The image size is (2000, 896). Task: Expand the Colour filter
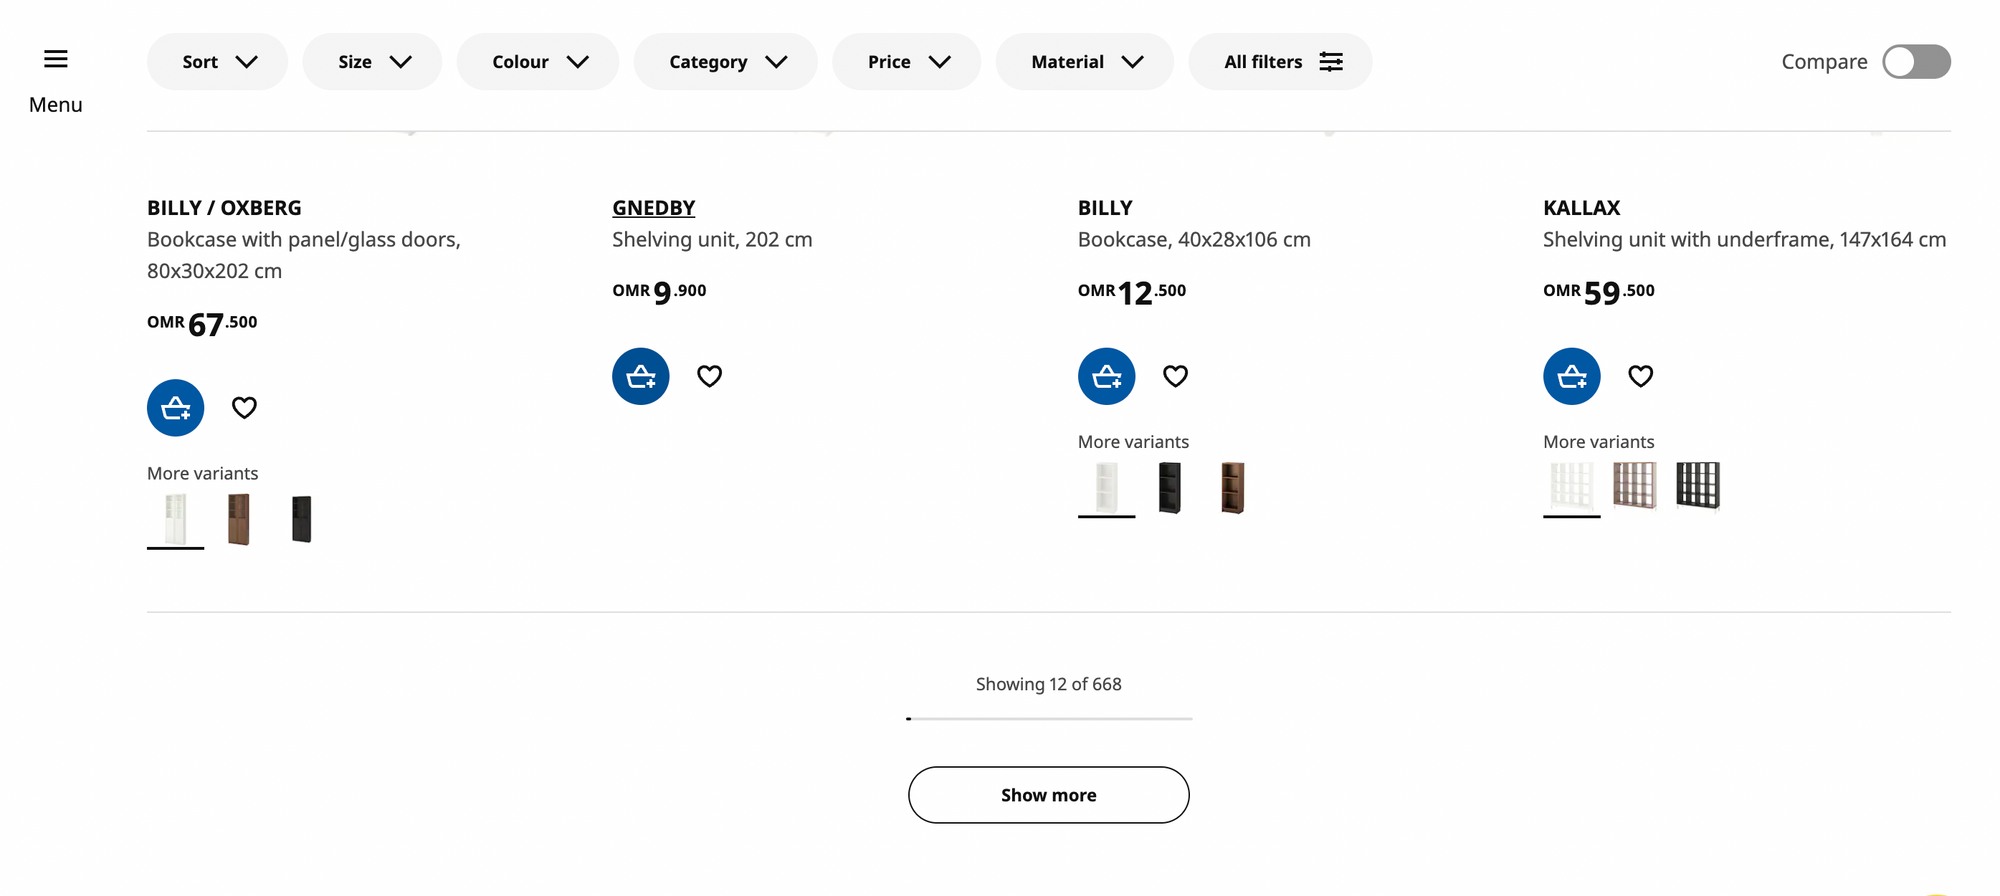point(538,62)
